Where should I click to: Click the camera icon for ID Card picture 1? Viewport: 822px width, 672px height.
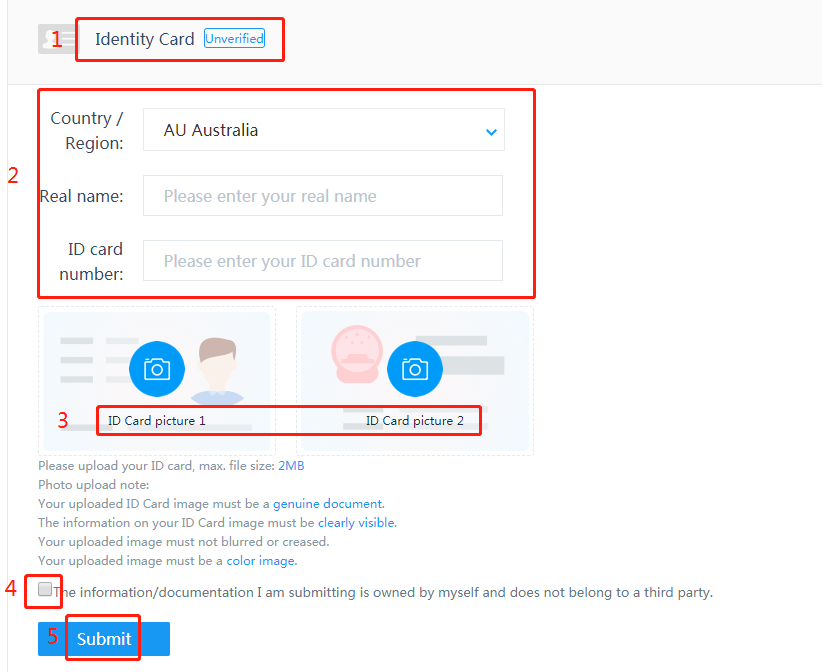coord(157,369)
